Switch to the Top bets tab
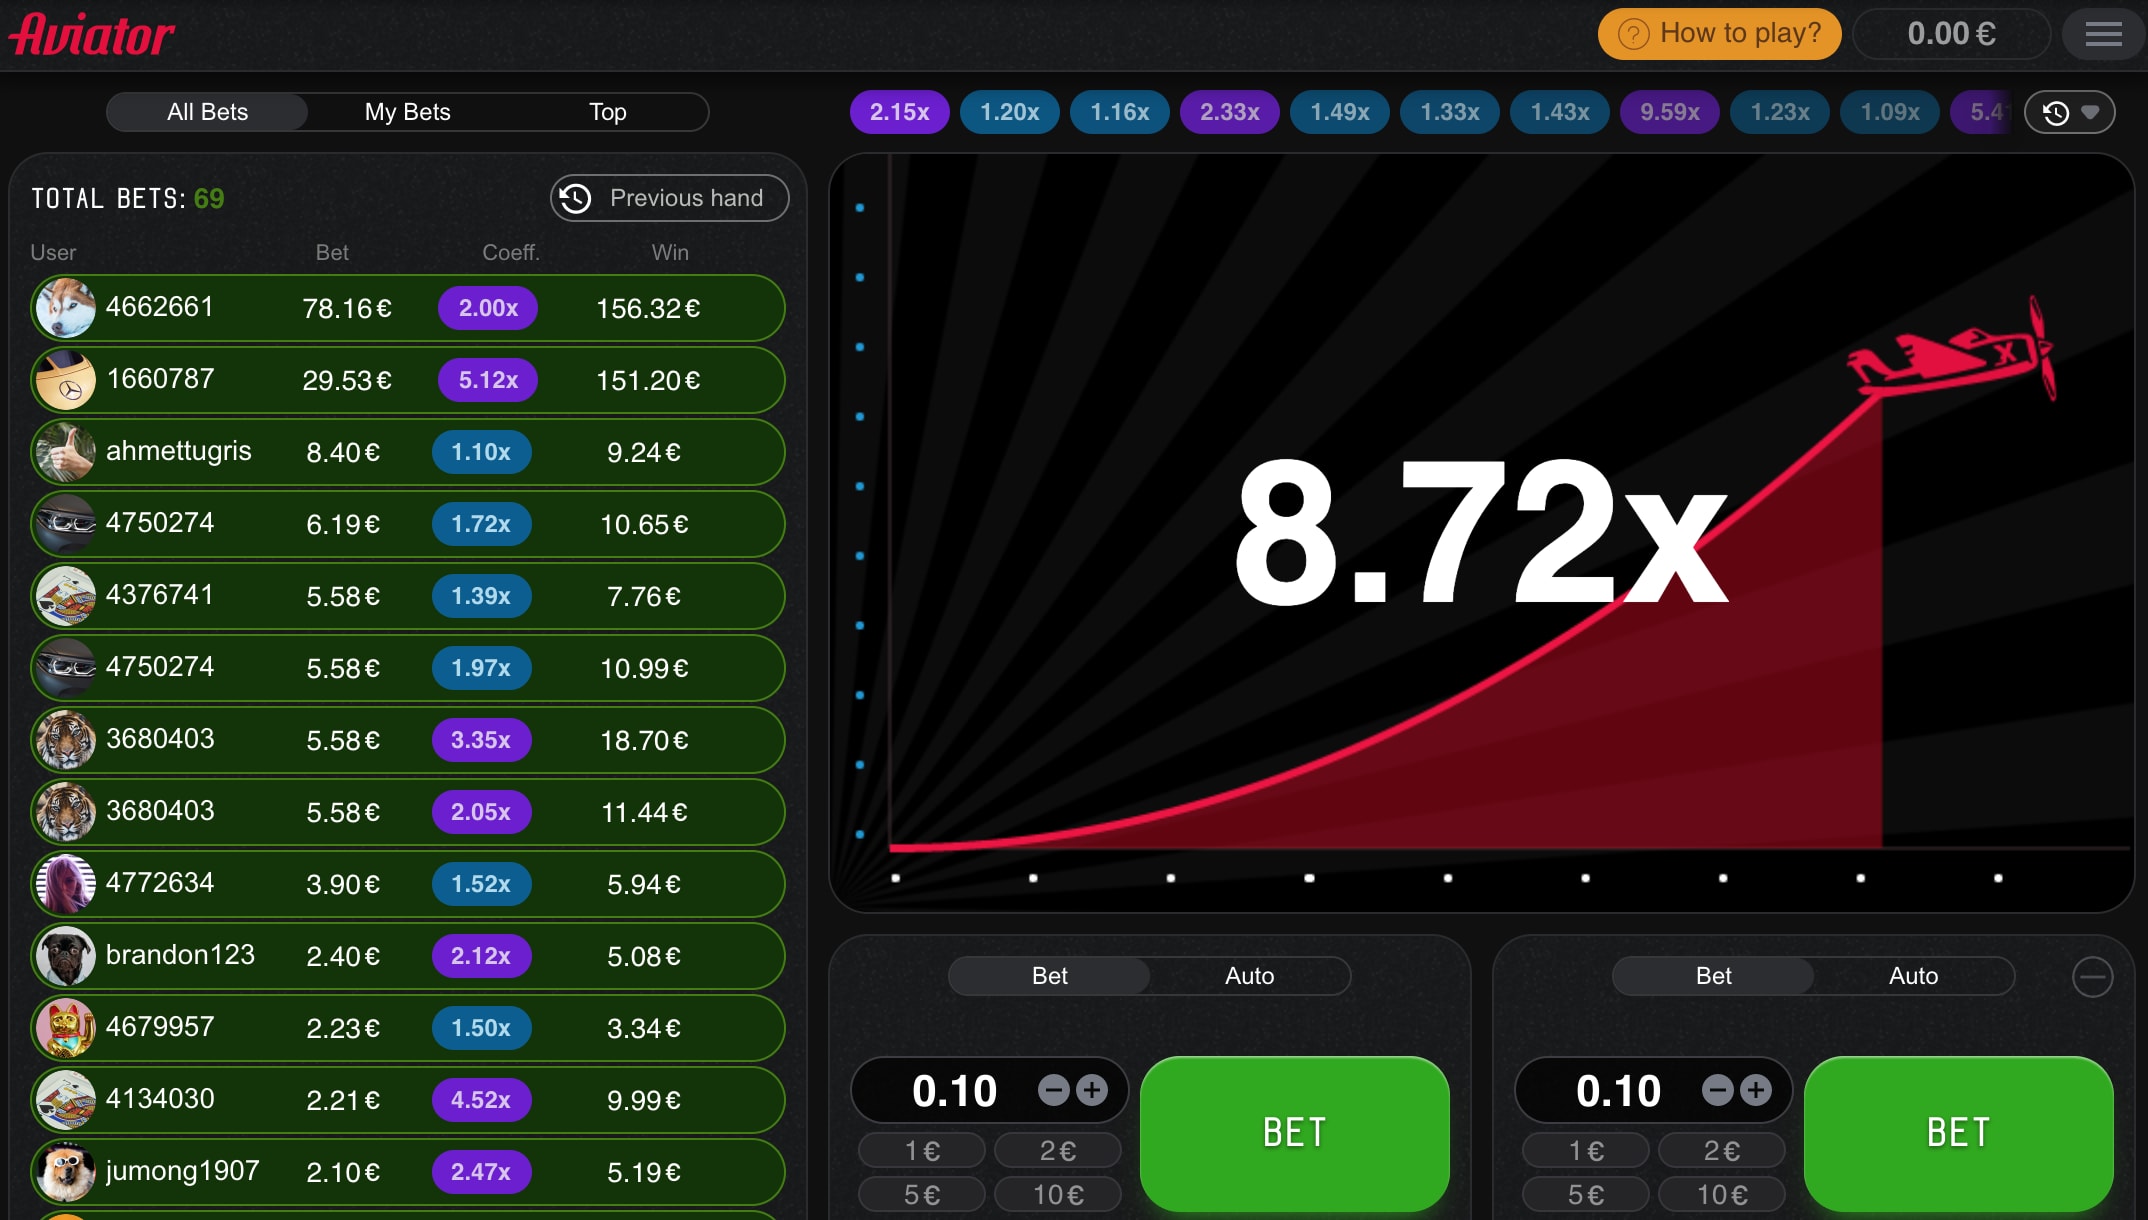The height and width of the screenshot is (1220, 2148). [x=607, y=112]
